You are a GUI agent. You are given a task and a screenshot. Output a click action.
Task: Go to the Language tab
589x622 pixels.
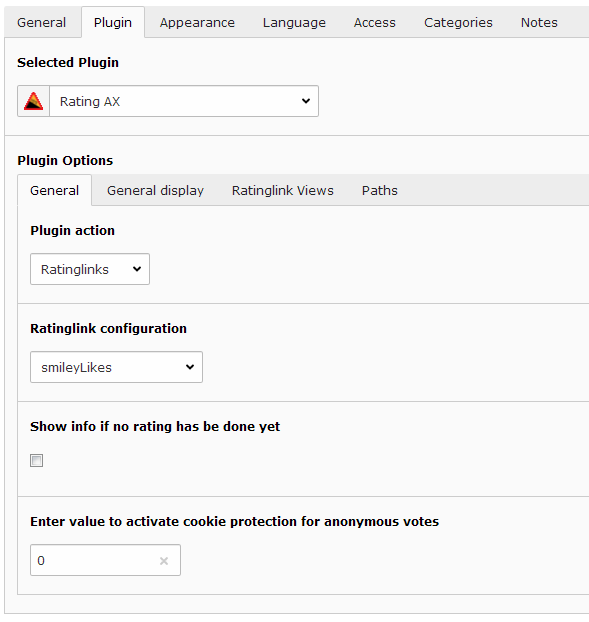pyautogui.click(x=294, y=23)
